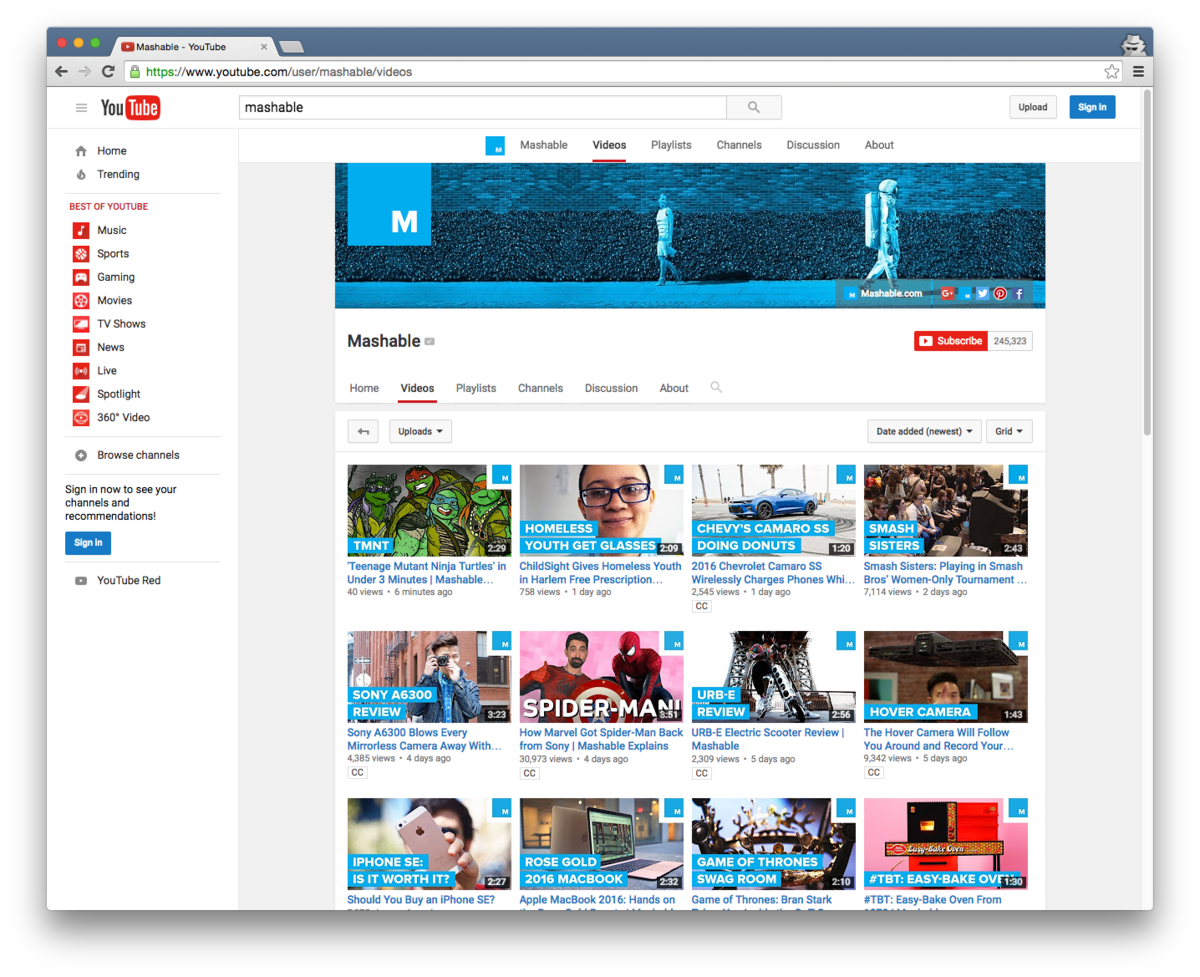Open News in sidebar
Screen dimensions: 1200x977
tap(110, 347)
